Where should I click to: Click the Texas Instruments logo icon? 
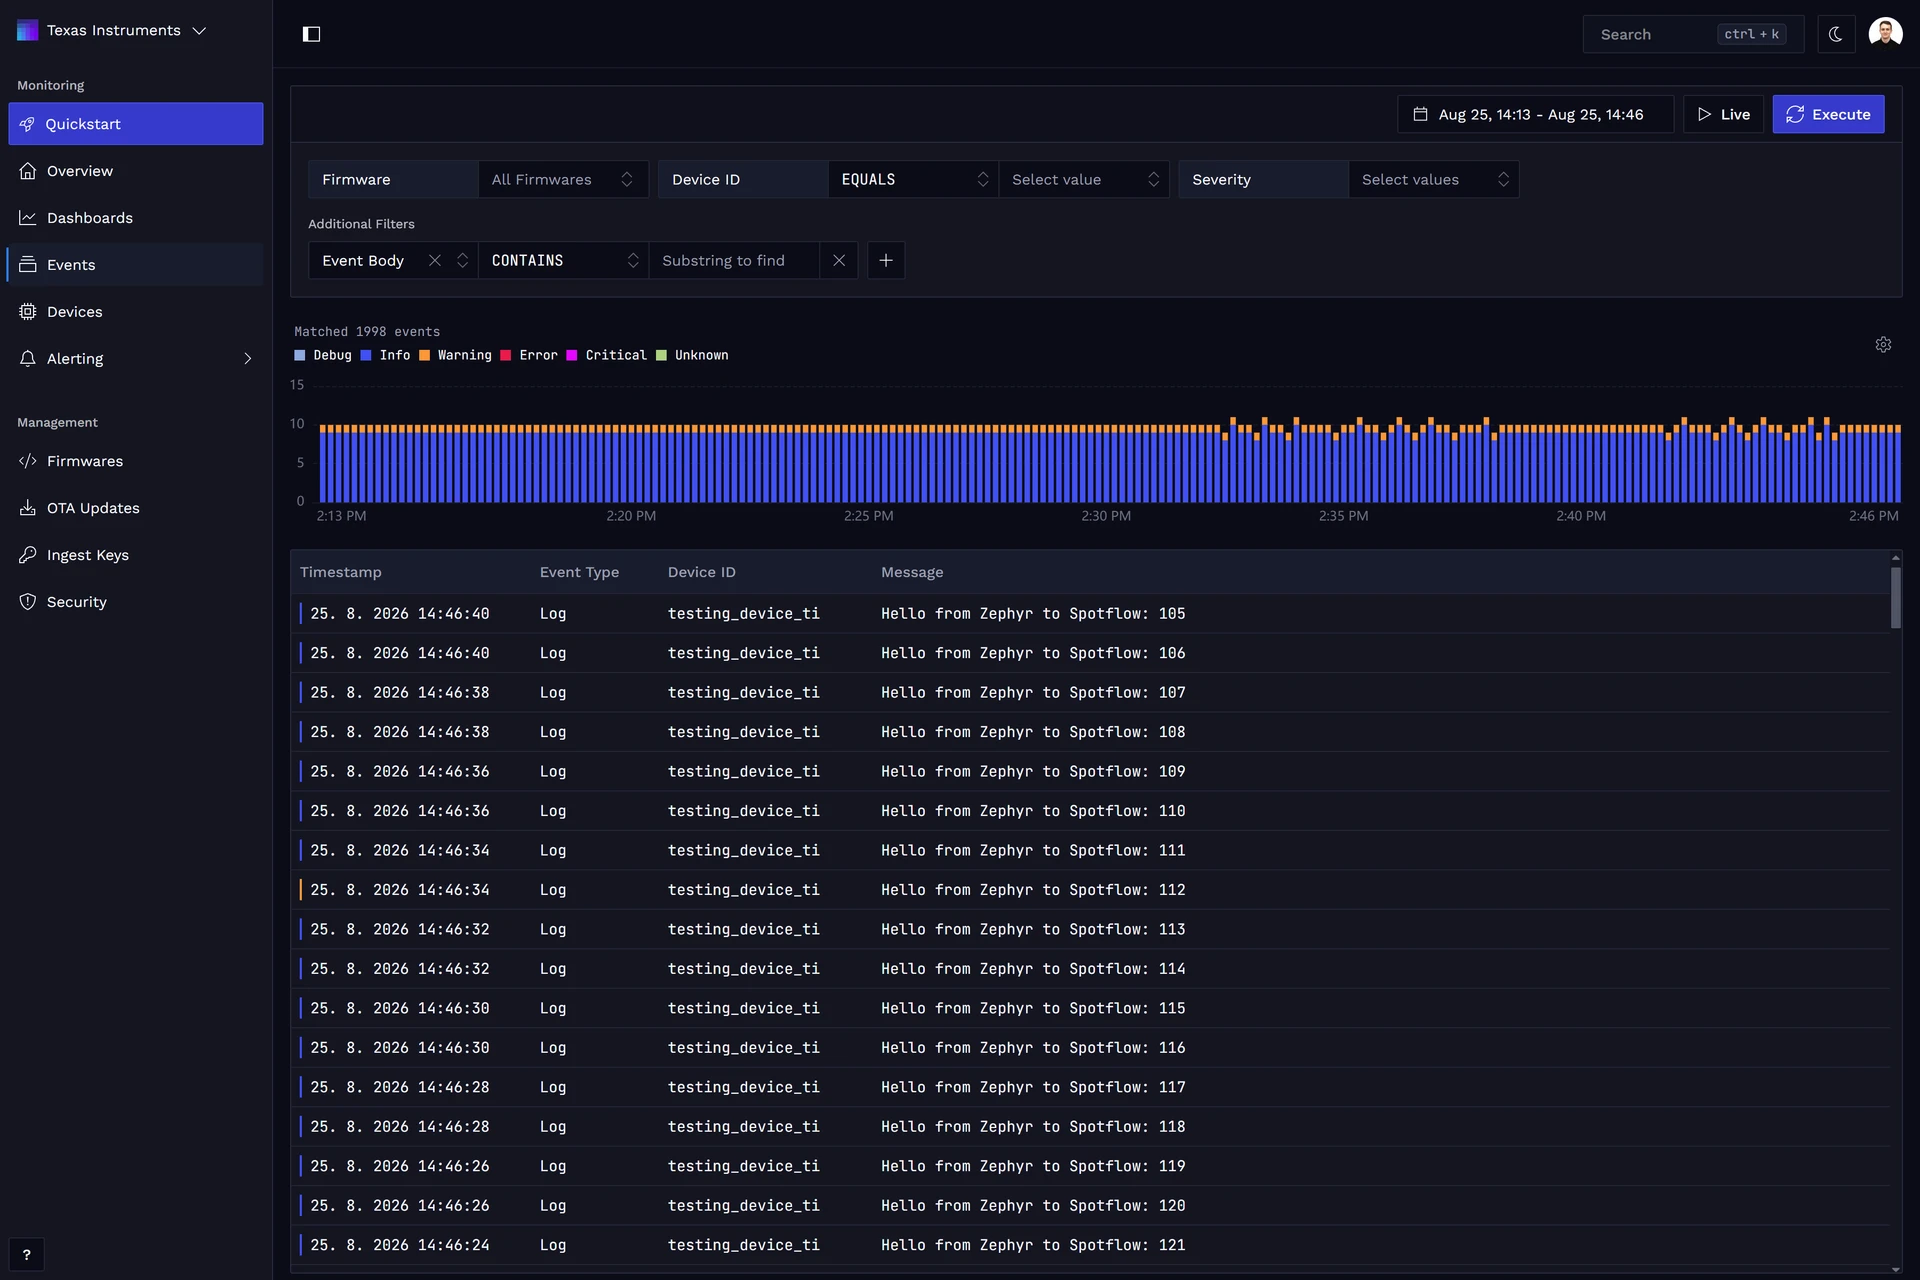coord(28,30)
